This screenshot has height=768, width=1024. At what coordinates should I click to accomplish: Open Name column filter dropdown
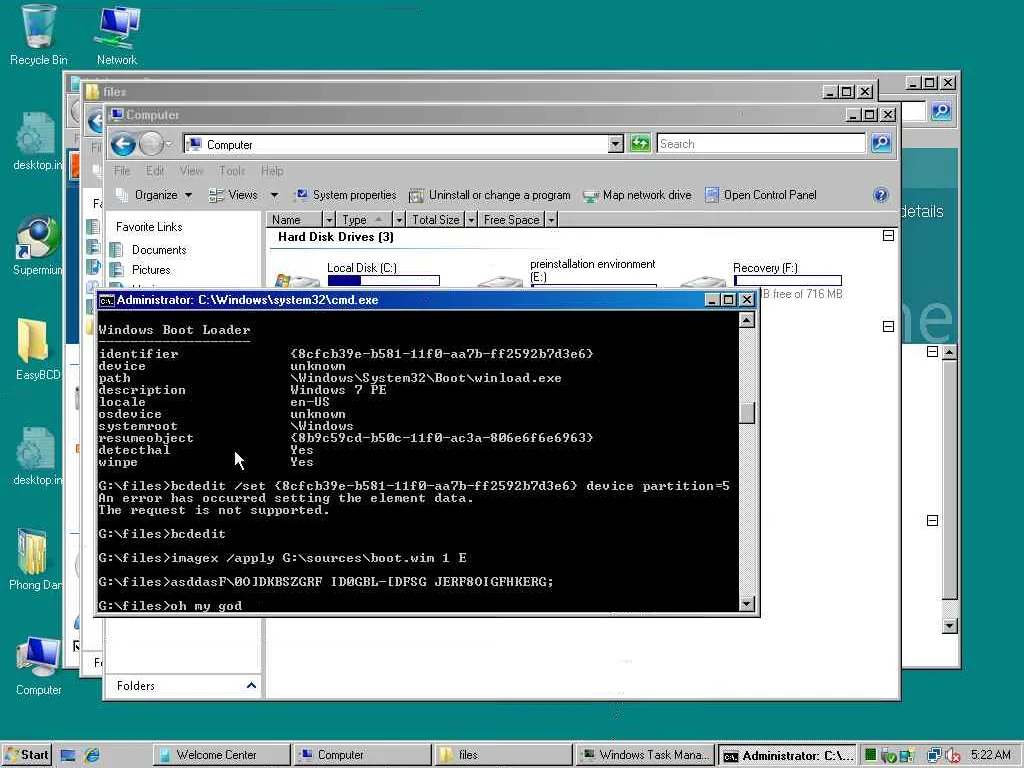click(329, 220)
